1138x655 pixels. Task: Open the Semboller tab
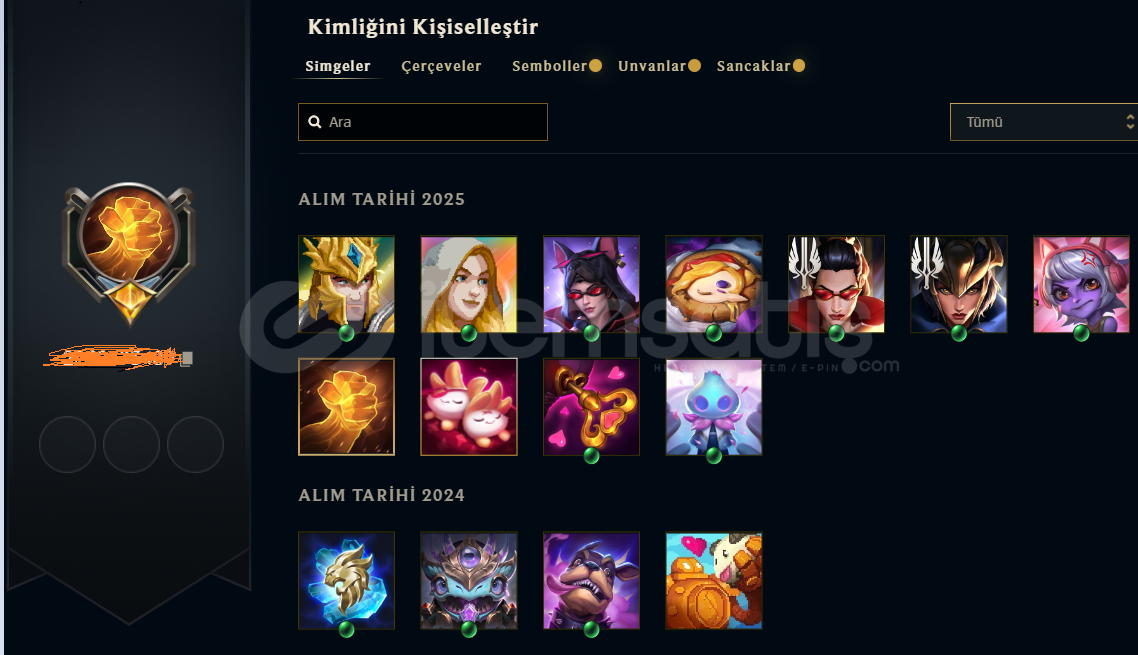click(x=549, y=66)
